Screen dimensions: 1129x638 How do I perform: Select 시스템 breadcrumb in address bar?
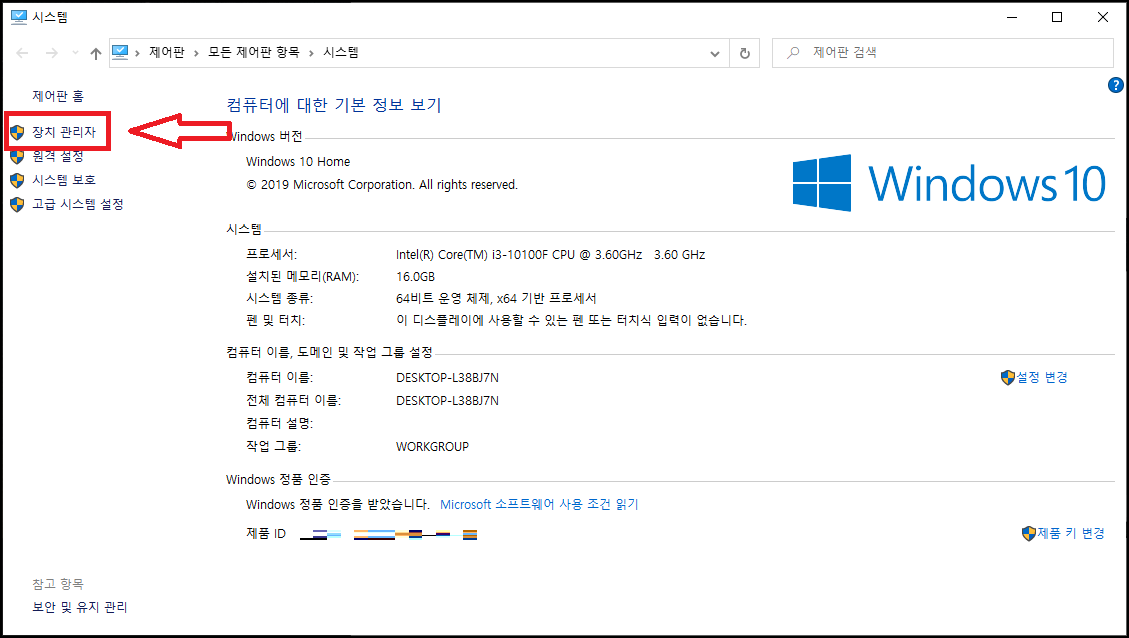click(x=341, y=52)
